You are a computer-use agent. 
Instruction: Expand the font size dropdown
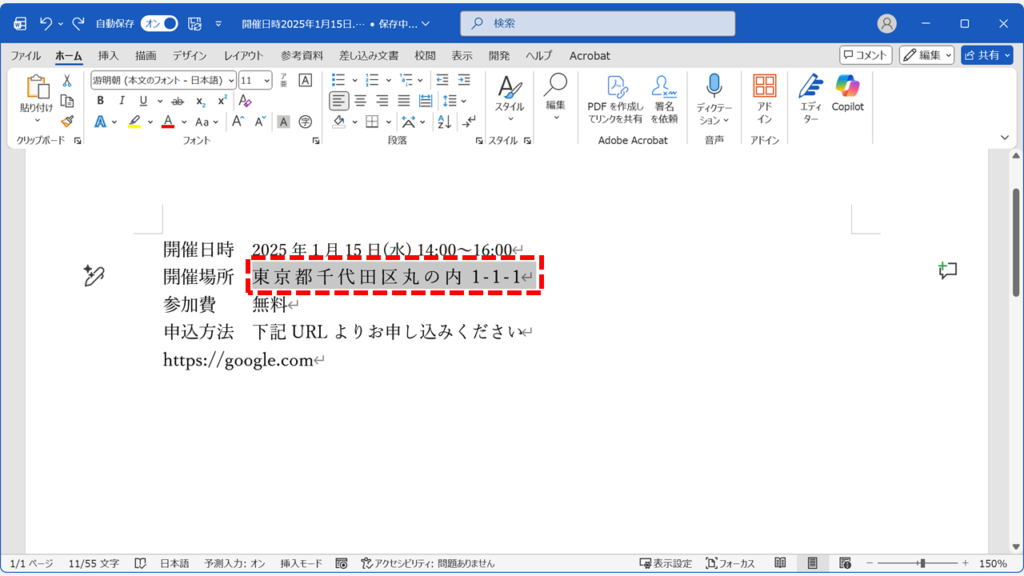pyautogui.click(x=267, y=81)
